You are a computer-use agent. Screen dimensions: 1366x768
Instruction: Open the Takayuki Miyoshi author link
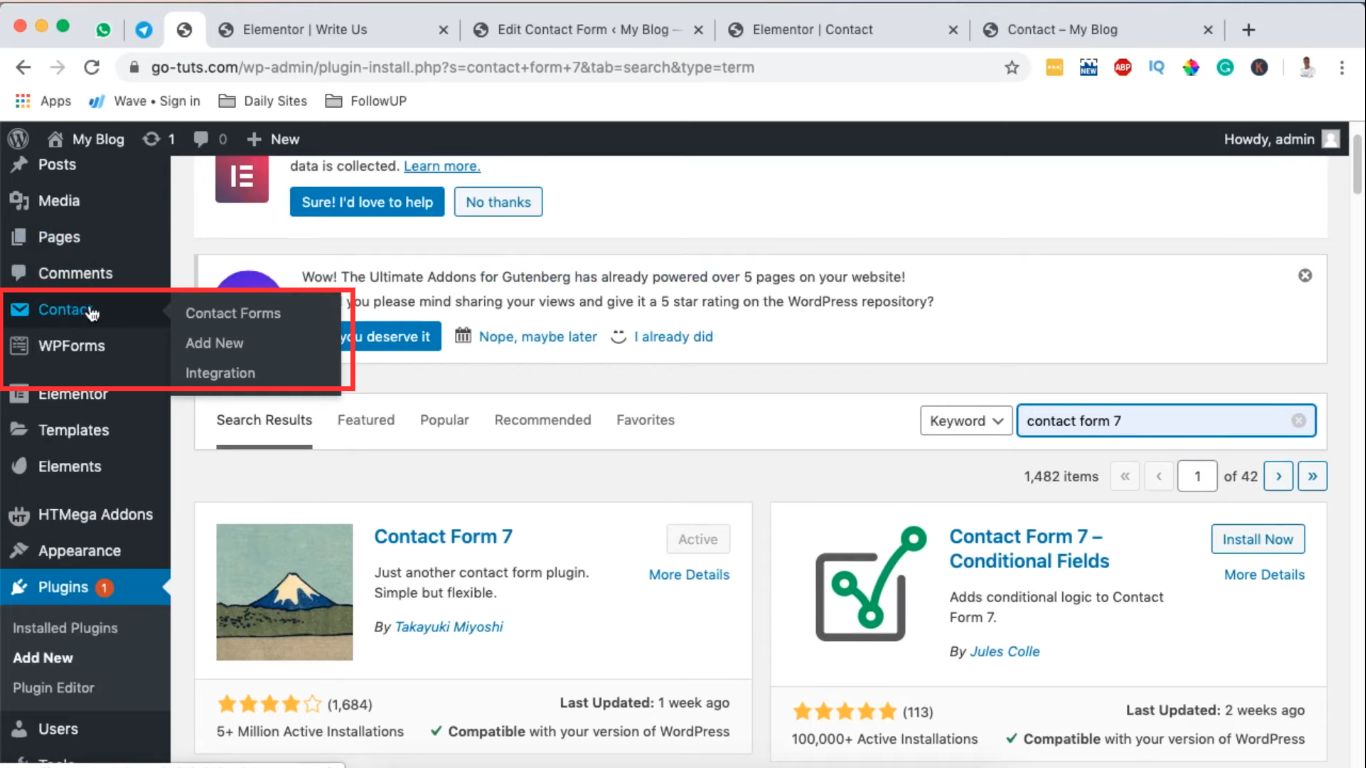click(449, 627)
